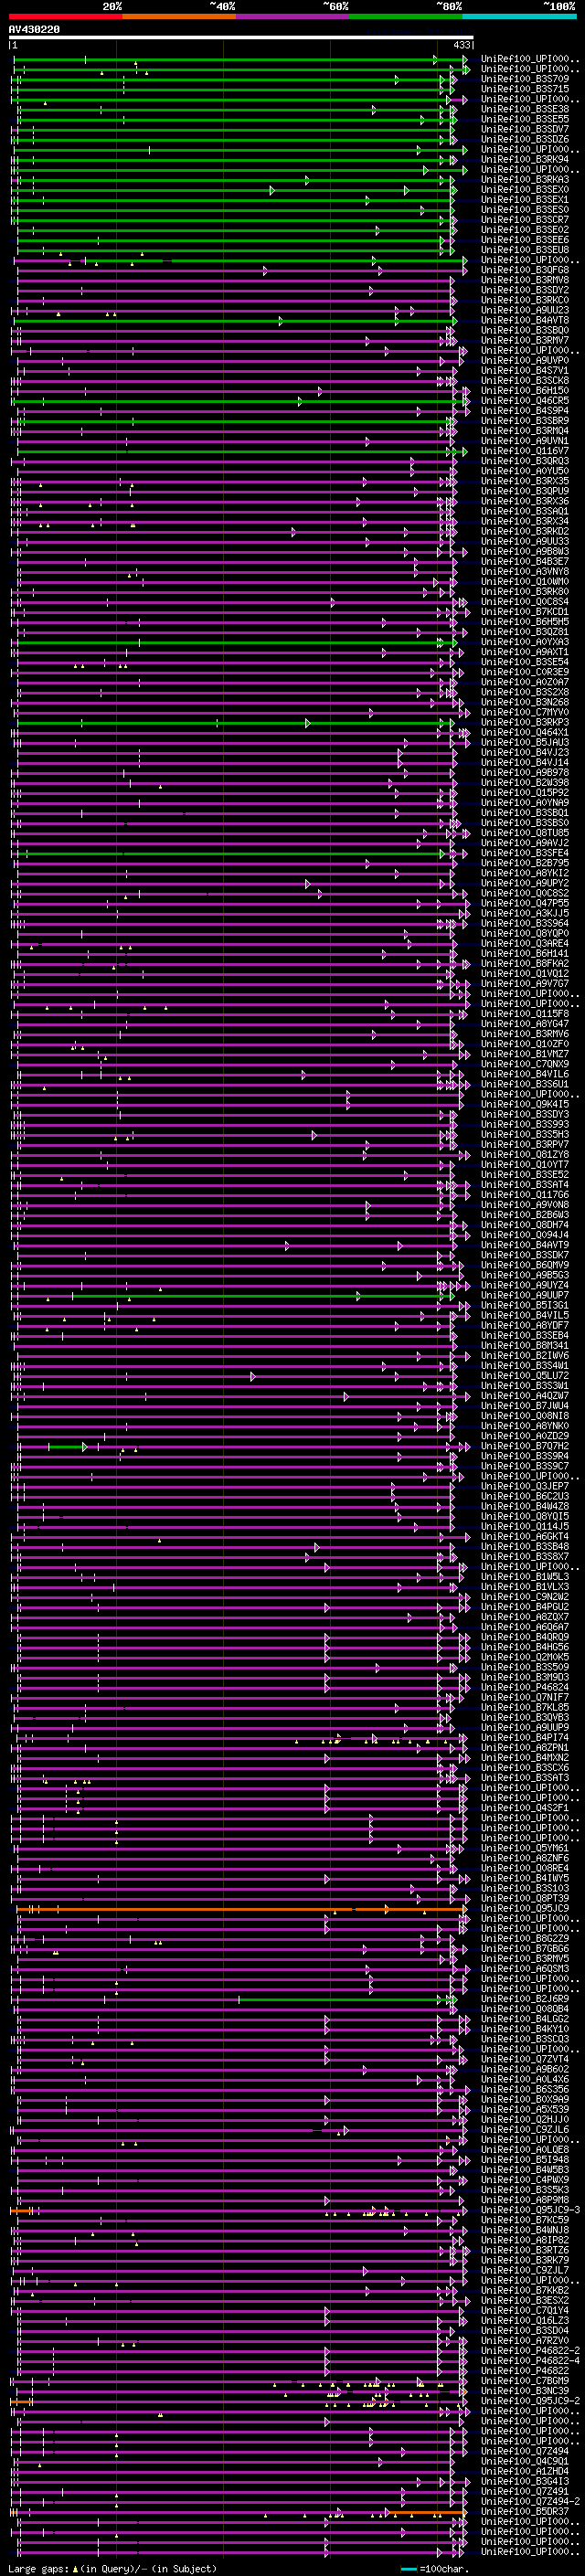Open the UniRef100_Q7ZVT4 hit
This screenshot has height=2576, width=585.
coord(525,2058)
